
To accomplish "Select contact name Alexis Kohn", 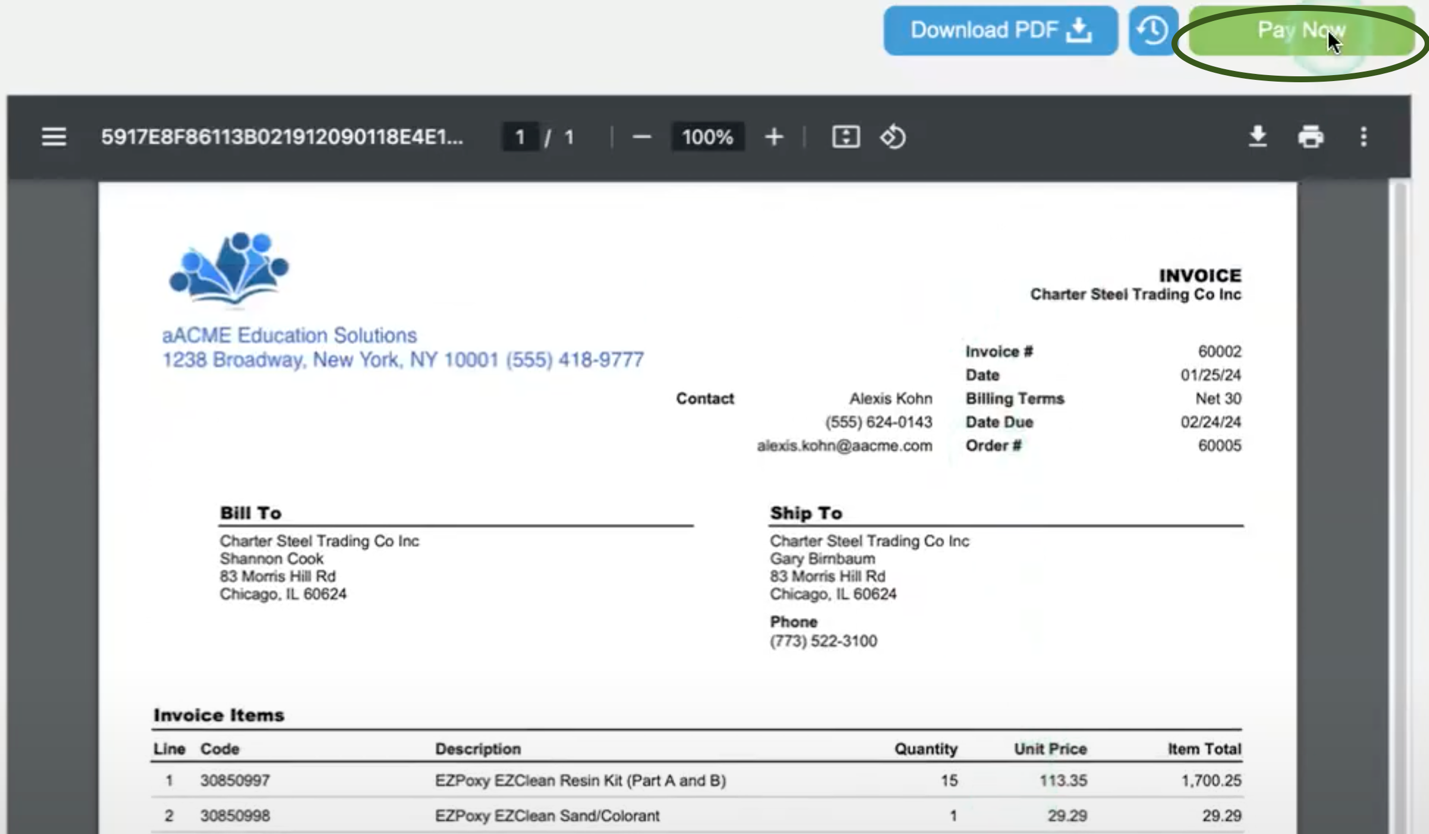I will point(890,398).
